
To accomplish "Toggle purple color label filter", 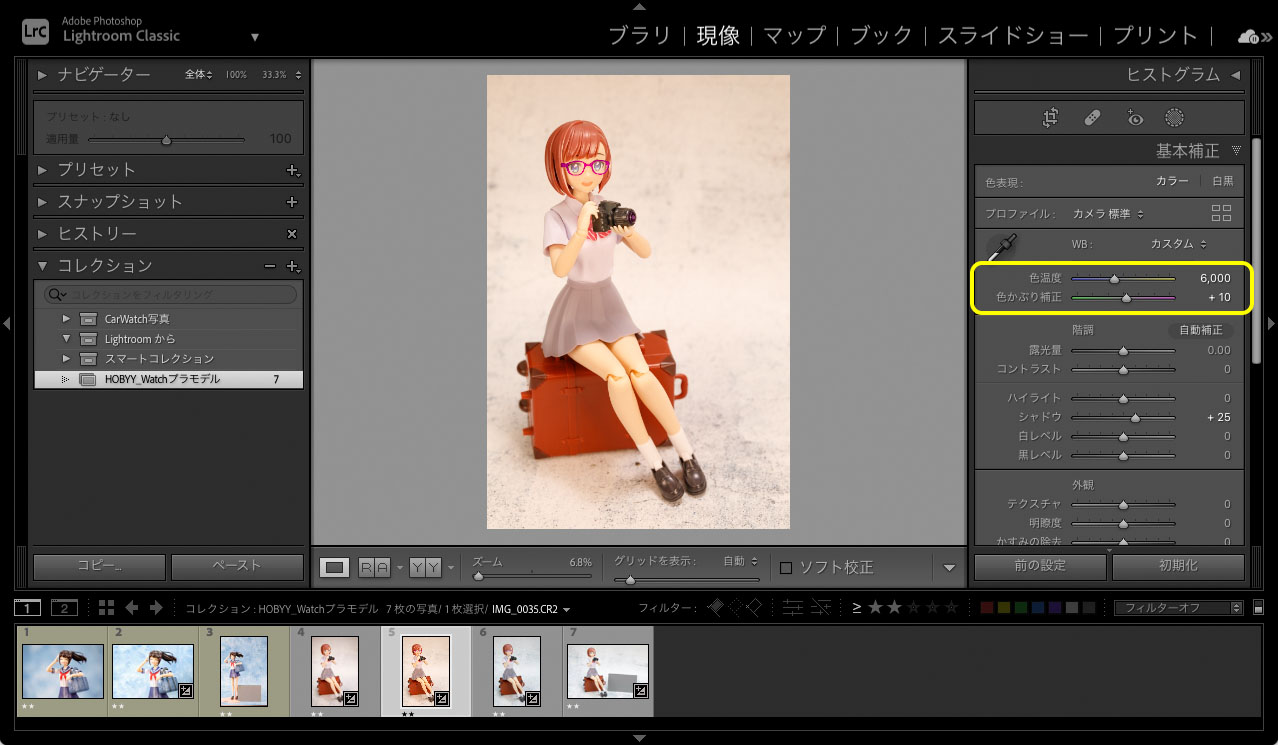I will click(1055, 607).
